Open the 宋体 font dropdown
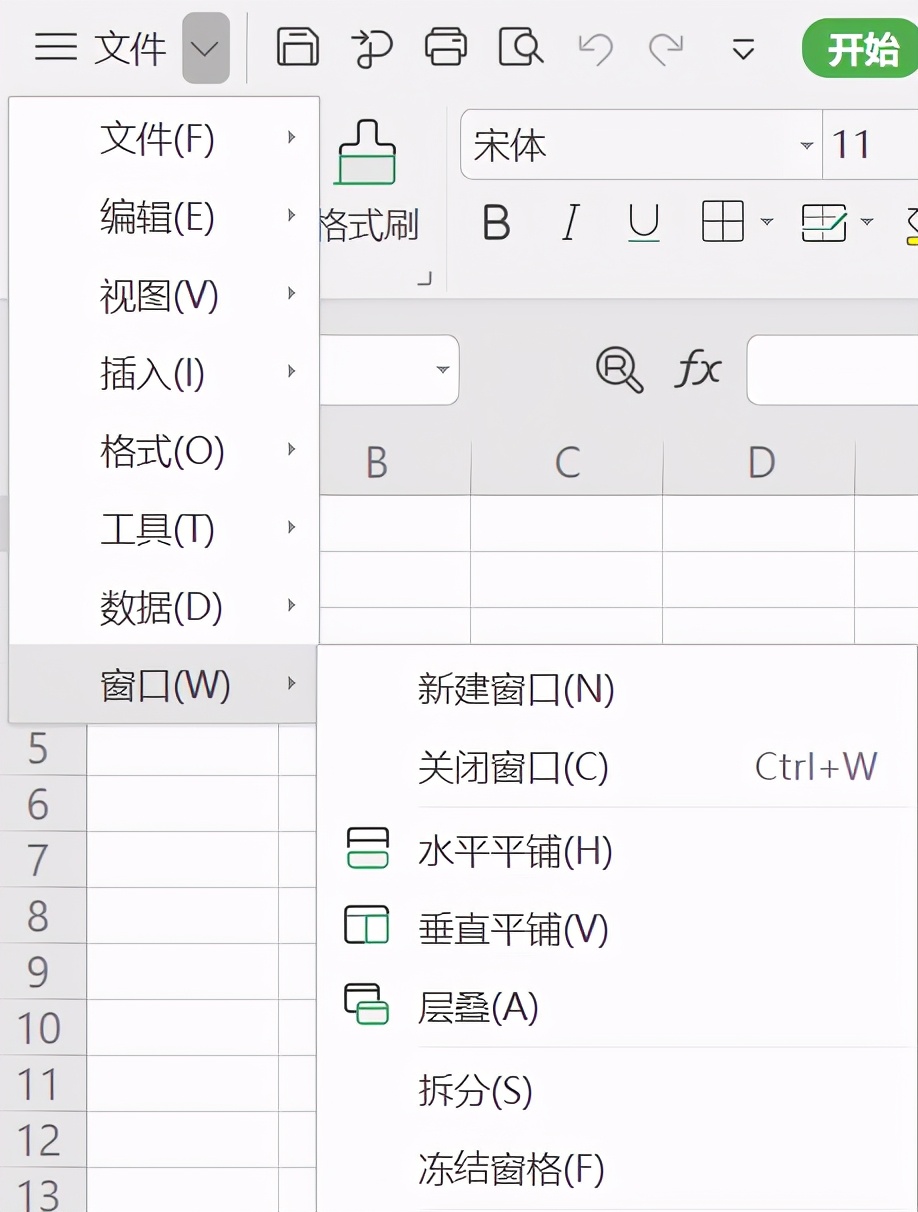 [806, 145]
